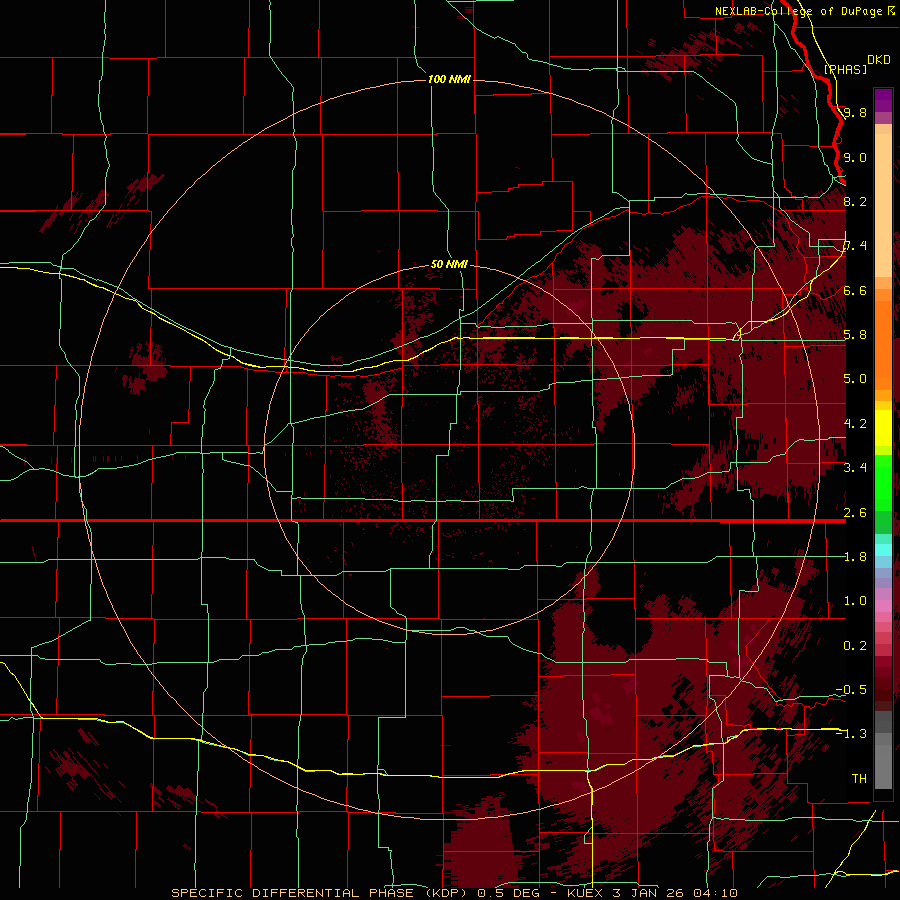This screenshot has height=900, width=900.
Task: Click the 3.4 legend value
Action: [855, 467]
